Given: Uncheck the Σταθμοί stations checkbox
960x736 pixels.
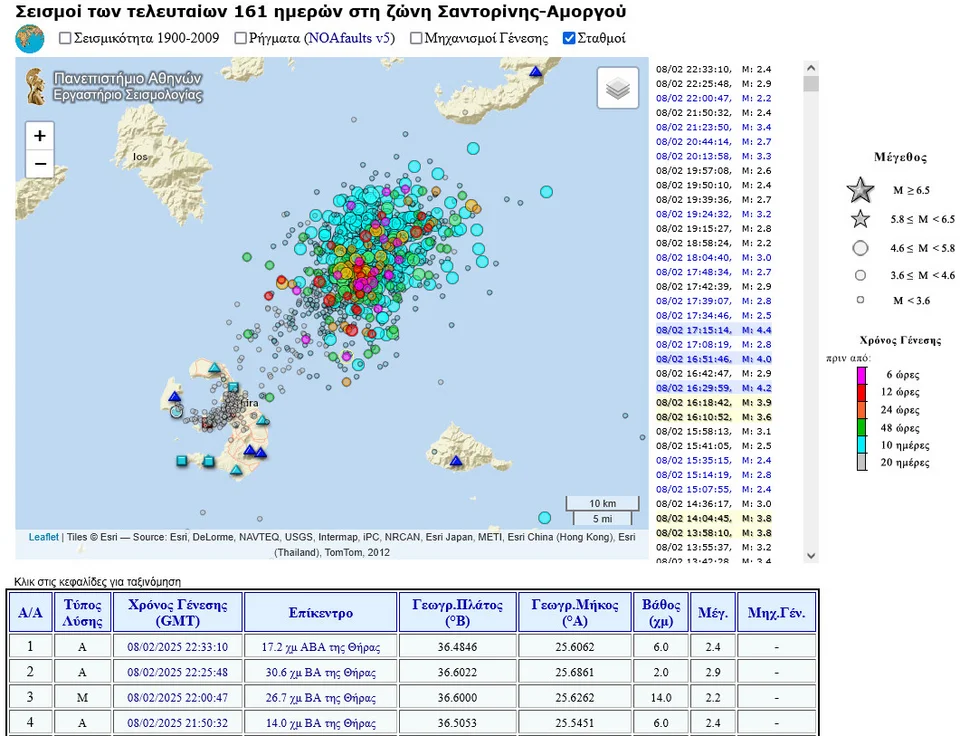Looking at the screenshot, I should click(569, 39).
